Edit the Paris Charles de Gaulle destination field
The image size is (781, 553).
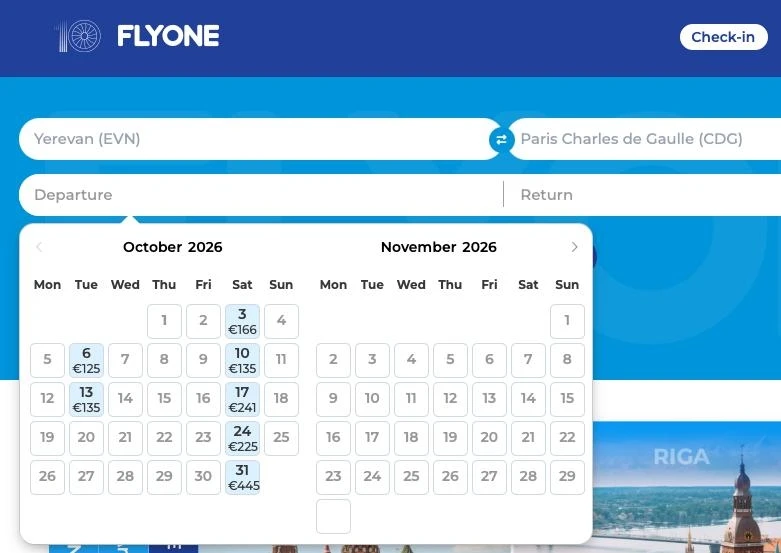pos(646,139)
